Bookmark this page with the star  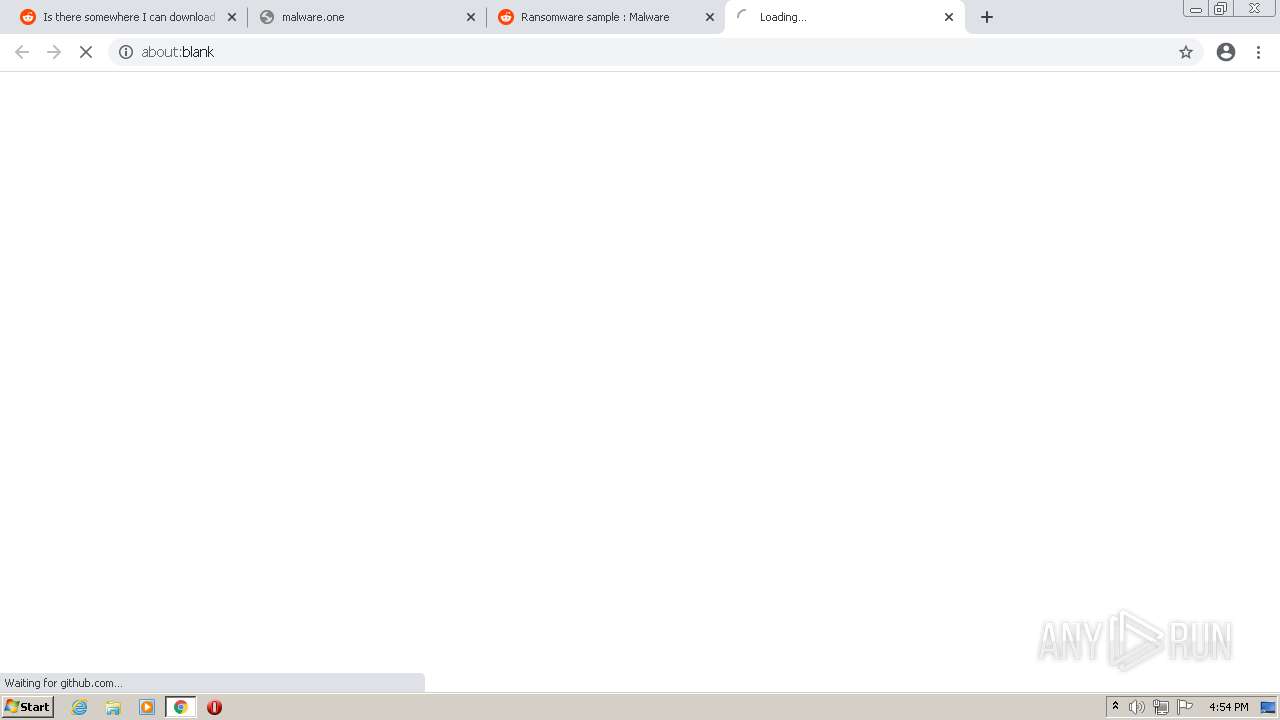[x=1186, y=52]
